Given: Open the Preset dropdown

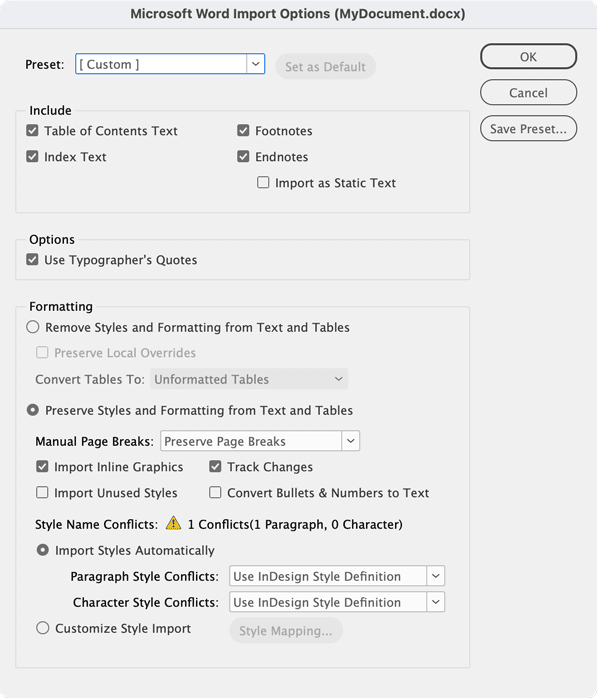Looking at the screenshot, I should (170, 64).
